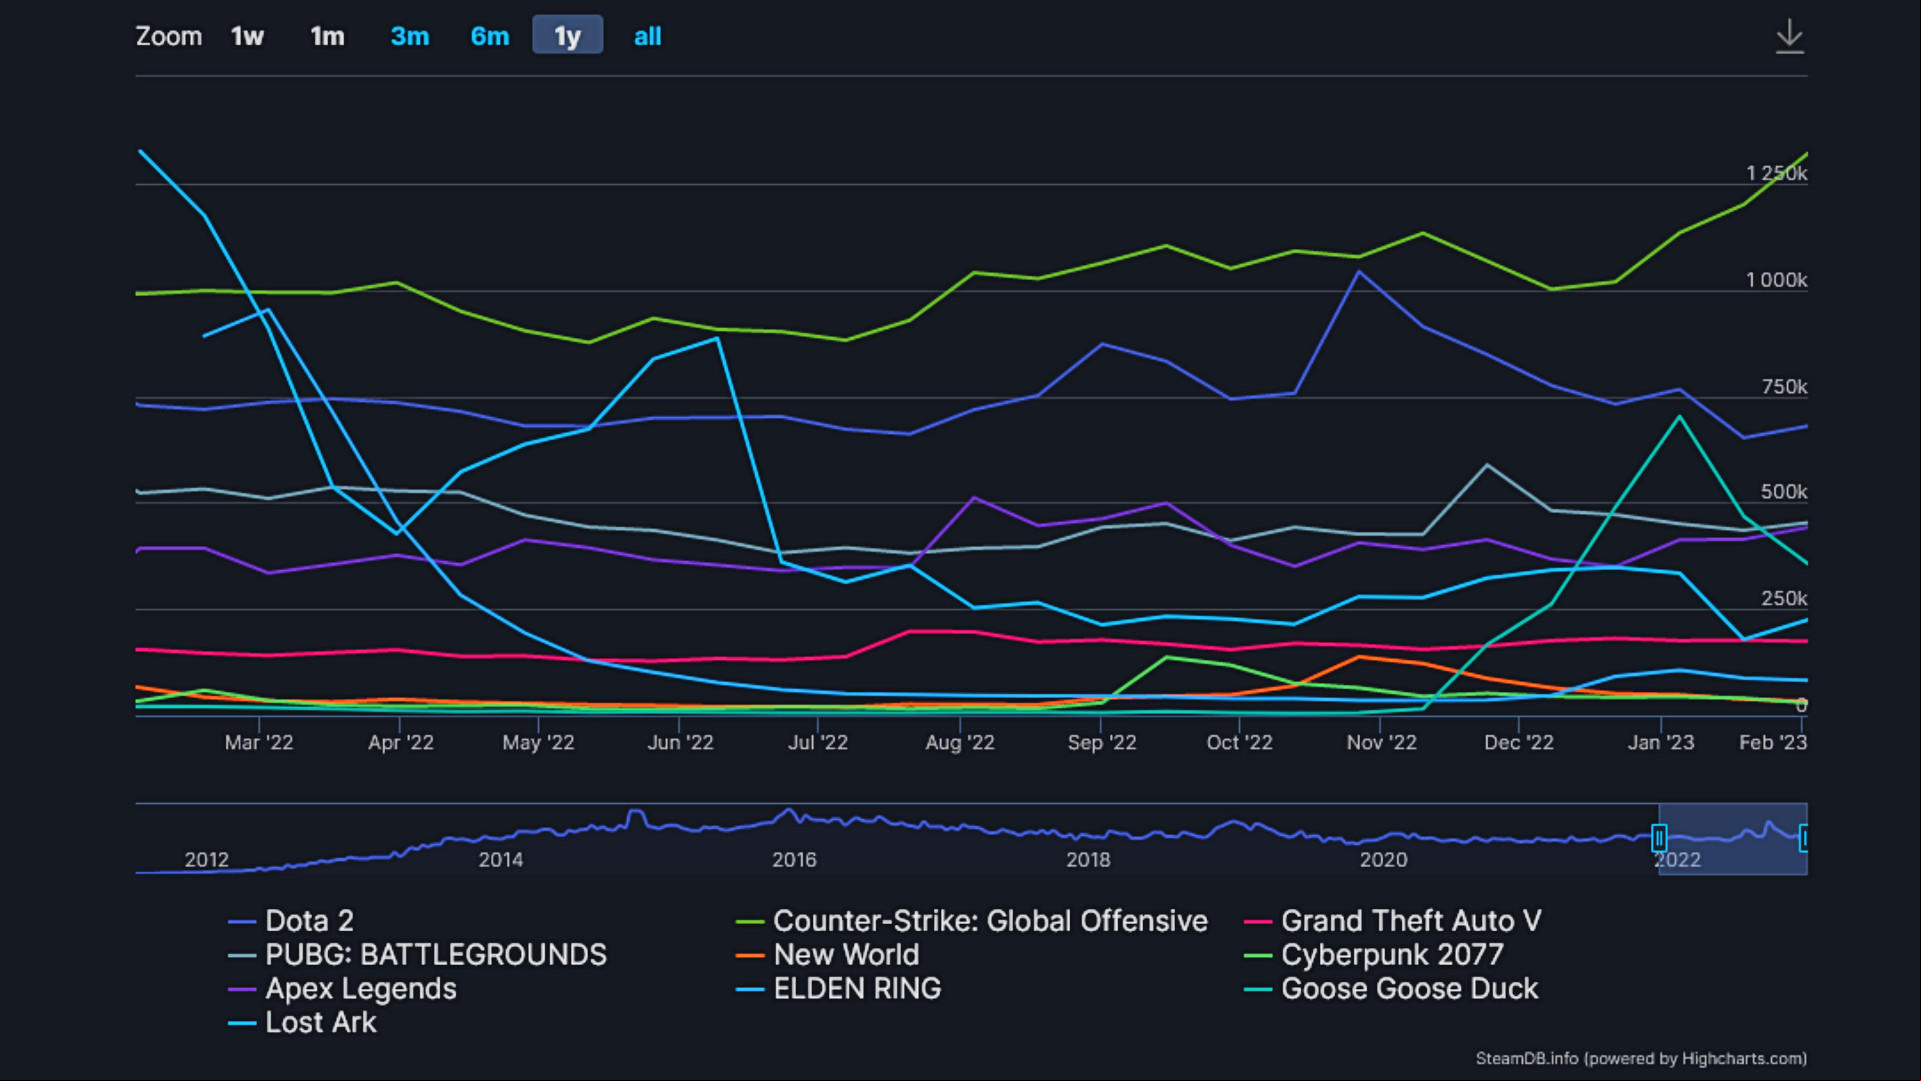Click the Zoom label text
Image resolution: width=1921 pixels, height=1081 pixels.
pos(168,36)
